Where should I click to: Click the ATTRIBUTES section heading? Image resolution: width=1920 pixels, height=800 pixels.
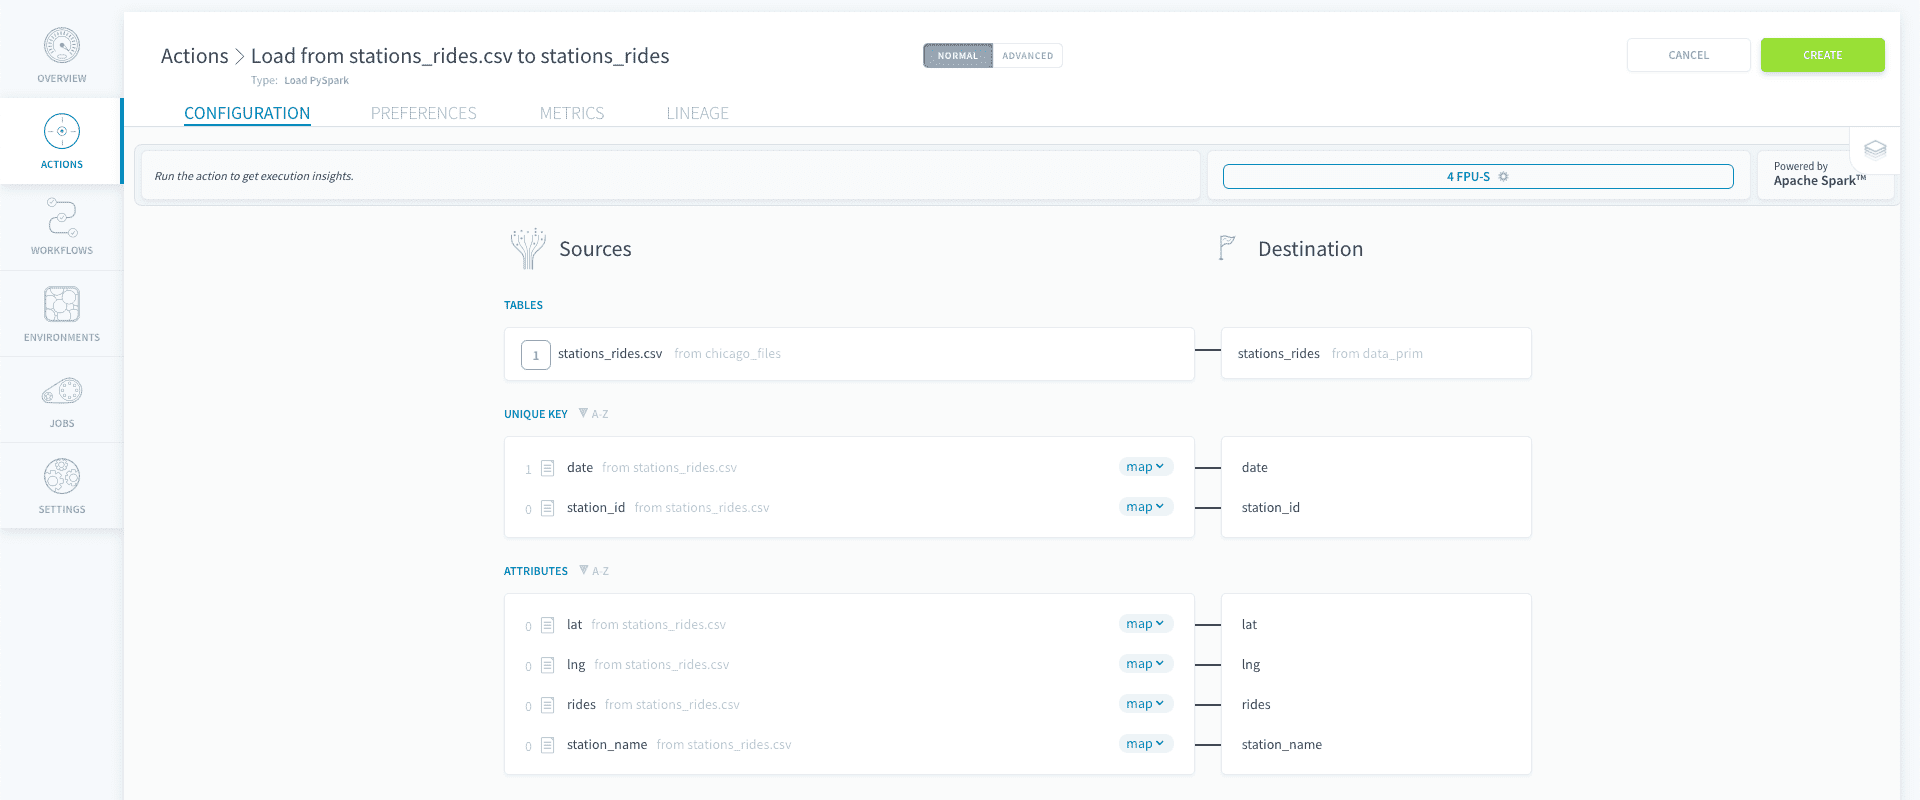[536, 571]
